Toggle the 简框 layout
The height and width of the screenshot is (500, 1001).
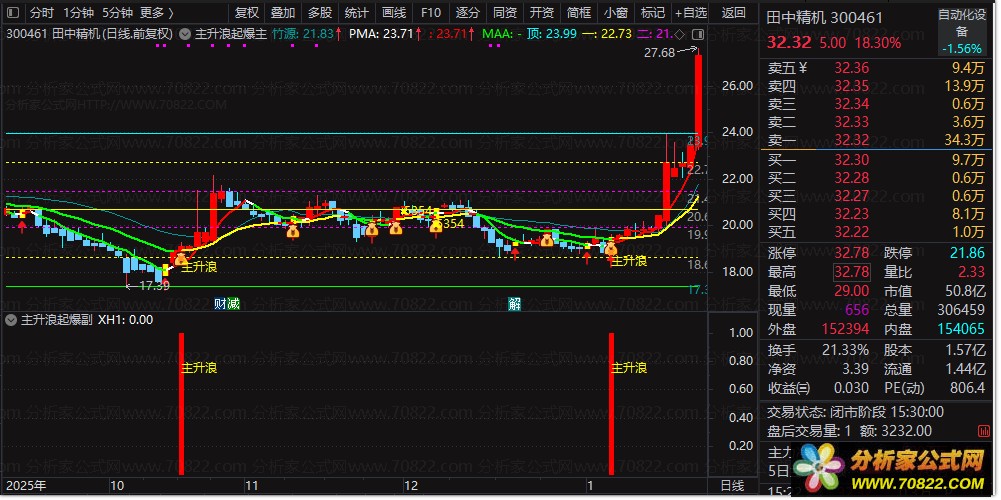(578, 12)
